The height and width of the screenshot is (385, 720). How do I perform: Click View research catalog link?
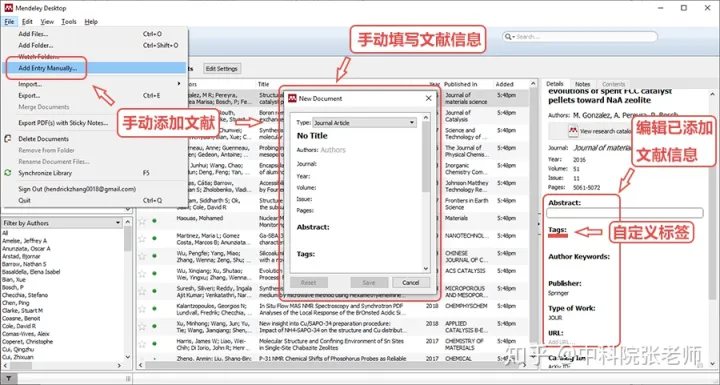[605, 131]
